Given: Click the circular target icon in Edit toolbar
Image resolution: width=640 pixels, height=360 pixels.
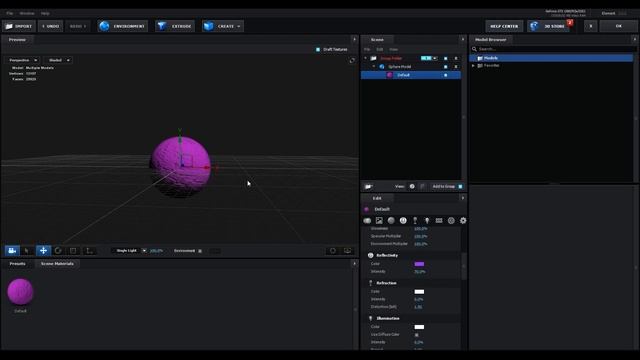Looking at the screenshot, I should point(451,220).
